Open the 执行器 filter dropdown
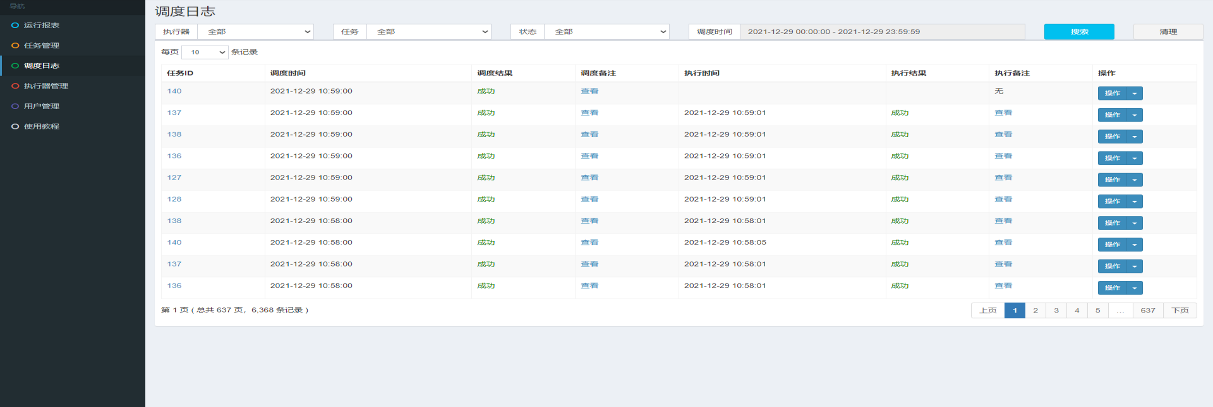Viewport: 1213px width, 407px height. (254, 32)
